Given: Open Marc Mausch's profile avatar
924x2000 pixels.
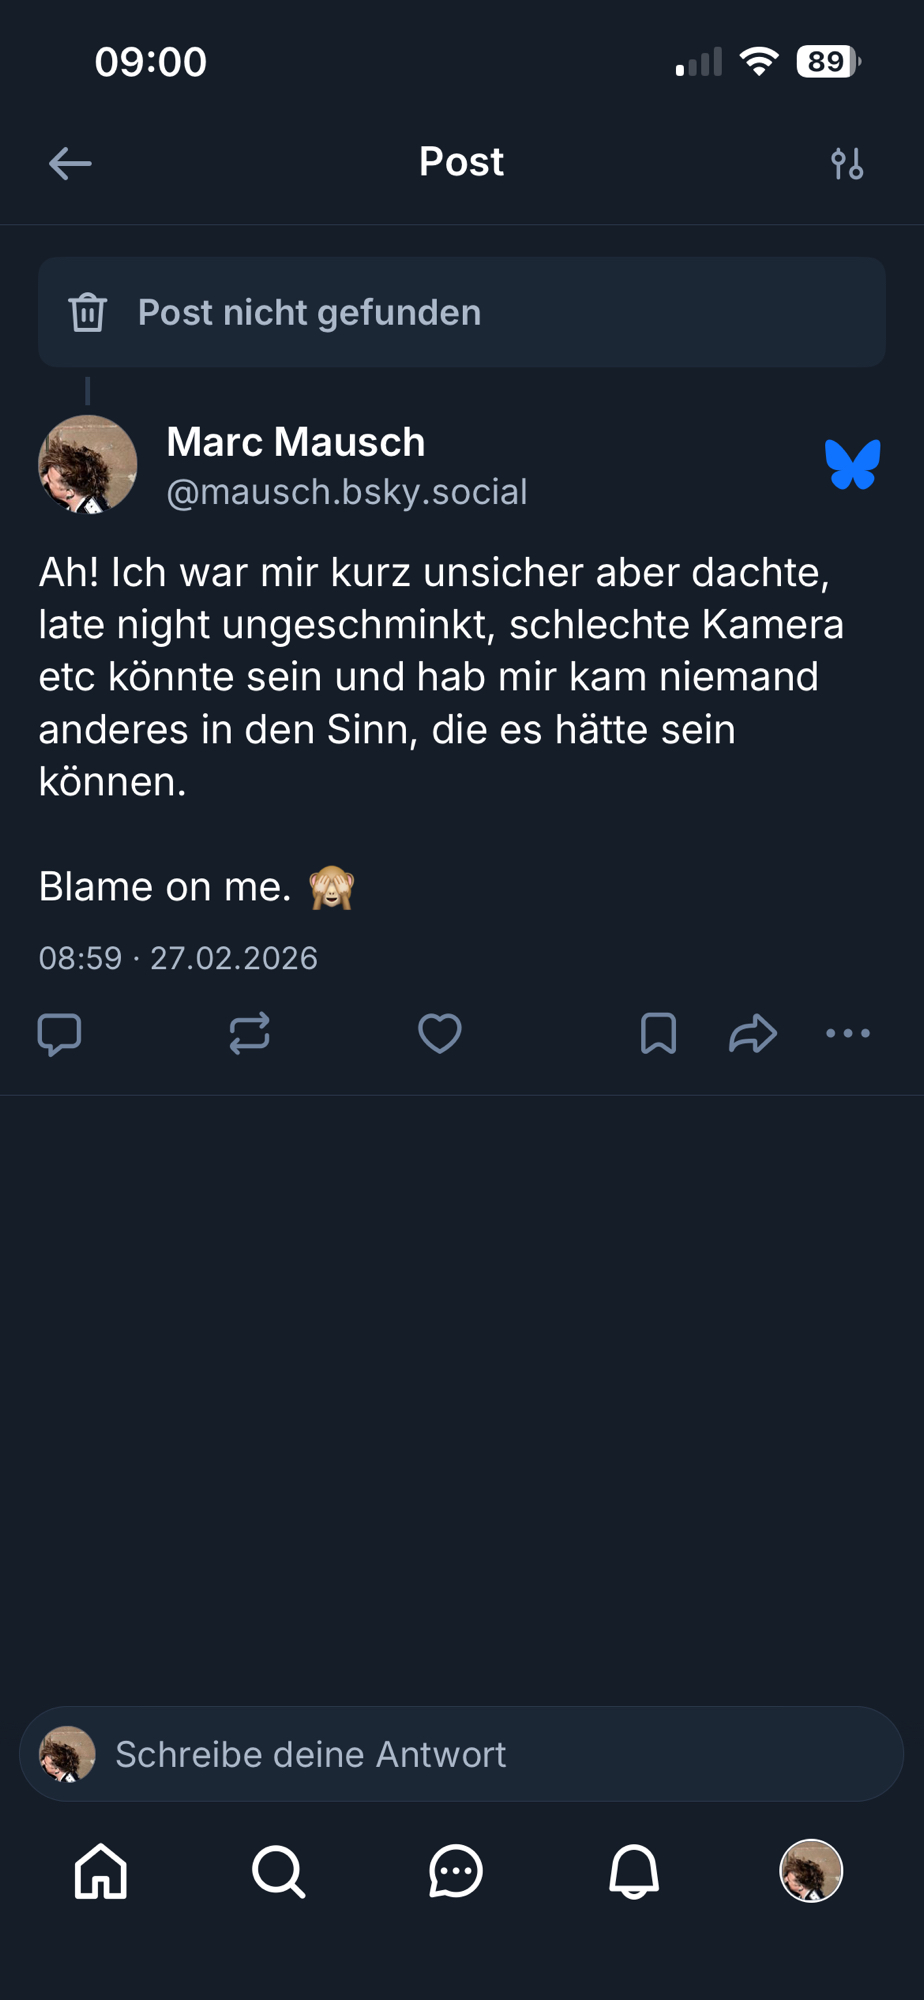Looking at the screenshot, I should tap(88, 465).
